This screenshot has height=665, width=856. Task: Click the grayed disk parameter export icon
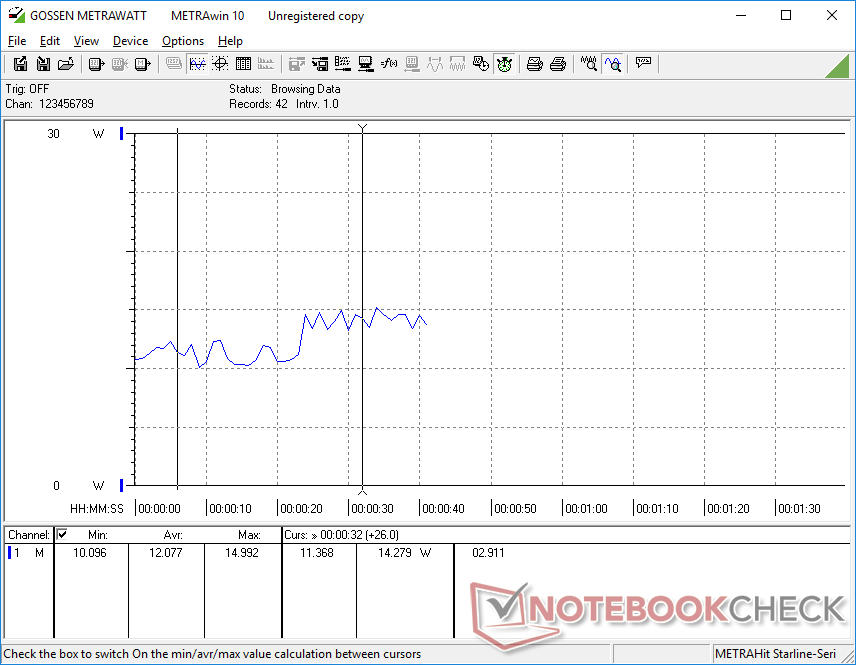pos(296,64)
